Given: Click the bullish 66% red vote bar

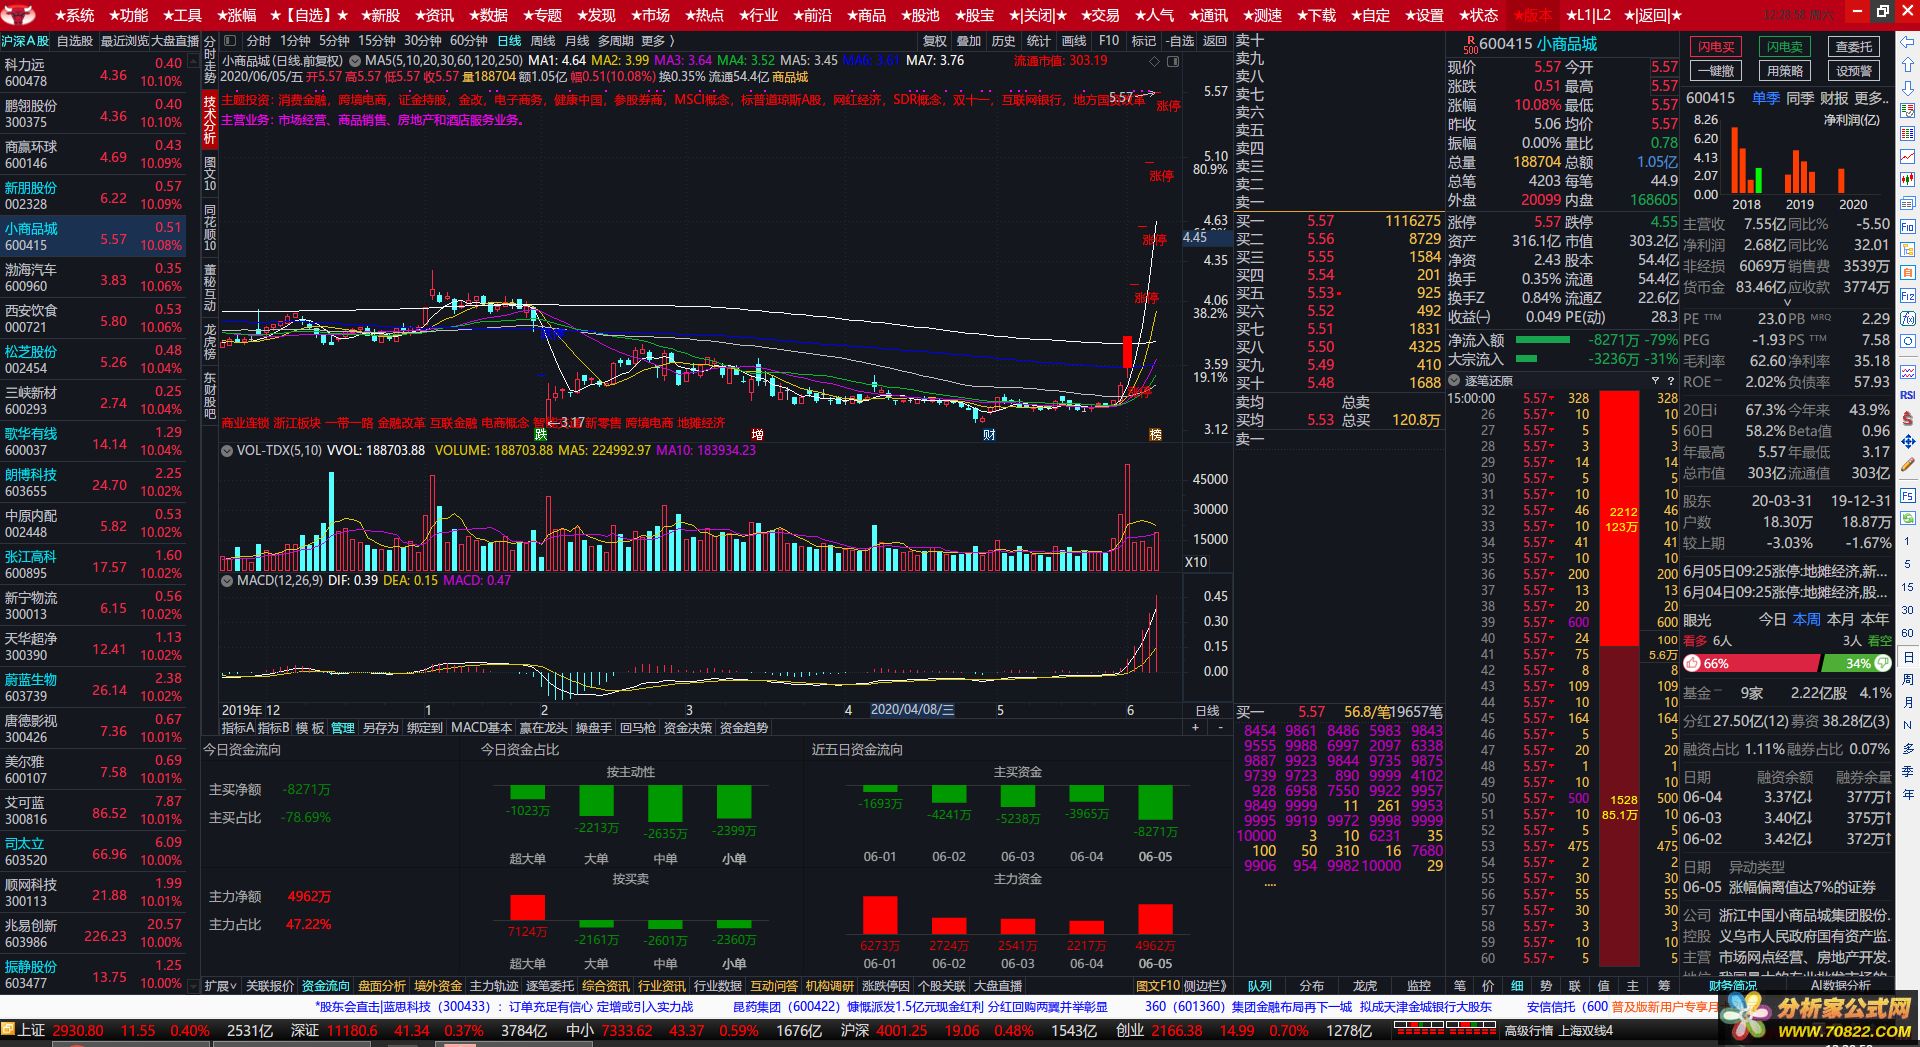Looking at the screenshot, I should [x=1751, y=663].
